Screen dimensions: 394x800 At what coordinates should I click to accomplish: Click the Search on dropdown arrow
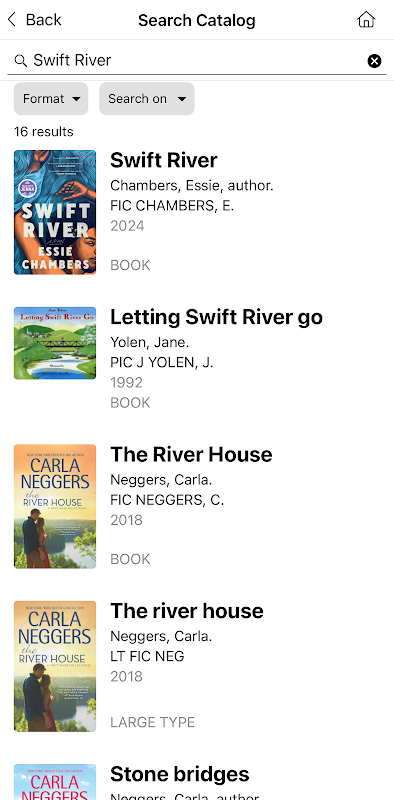coord(182,99)
